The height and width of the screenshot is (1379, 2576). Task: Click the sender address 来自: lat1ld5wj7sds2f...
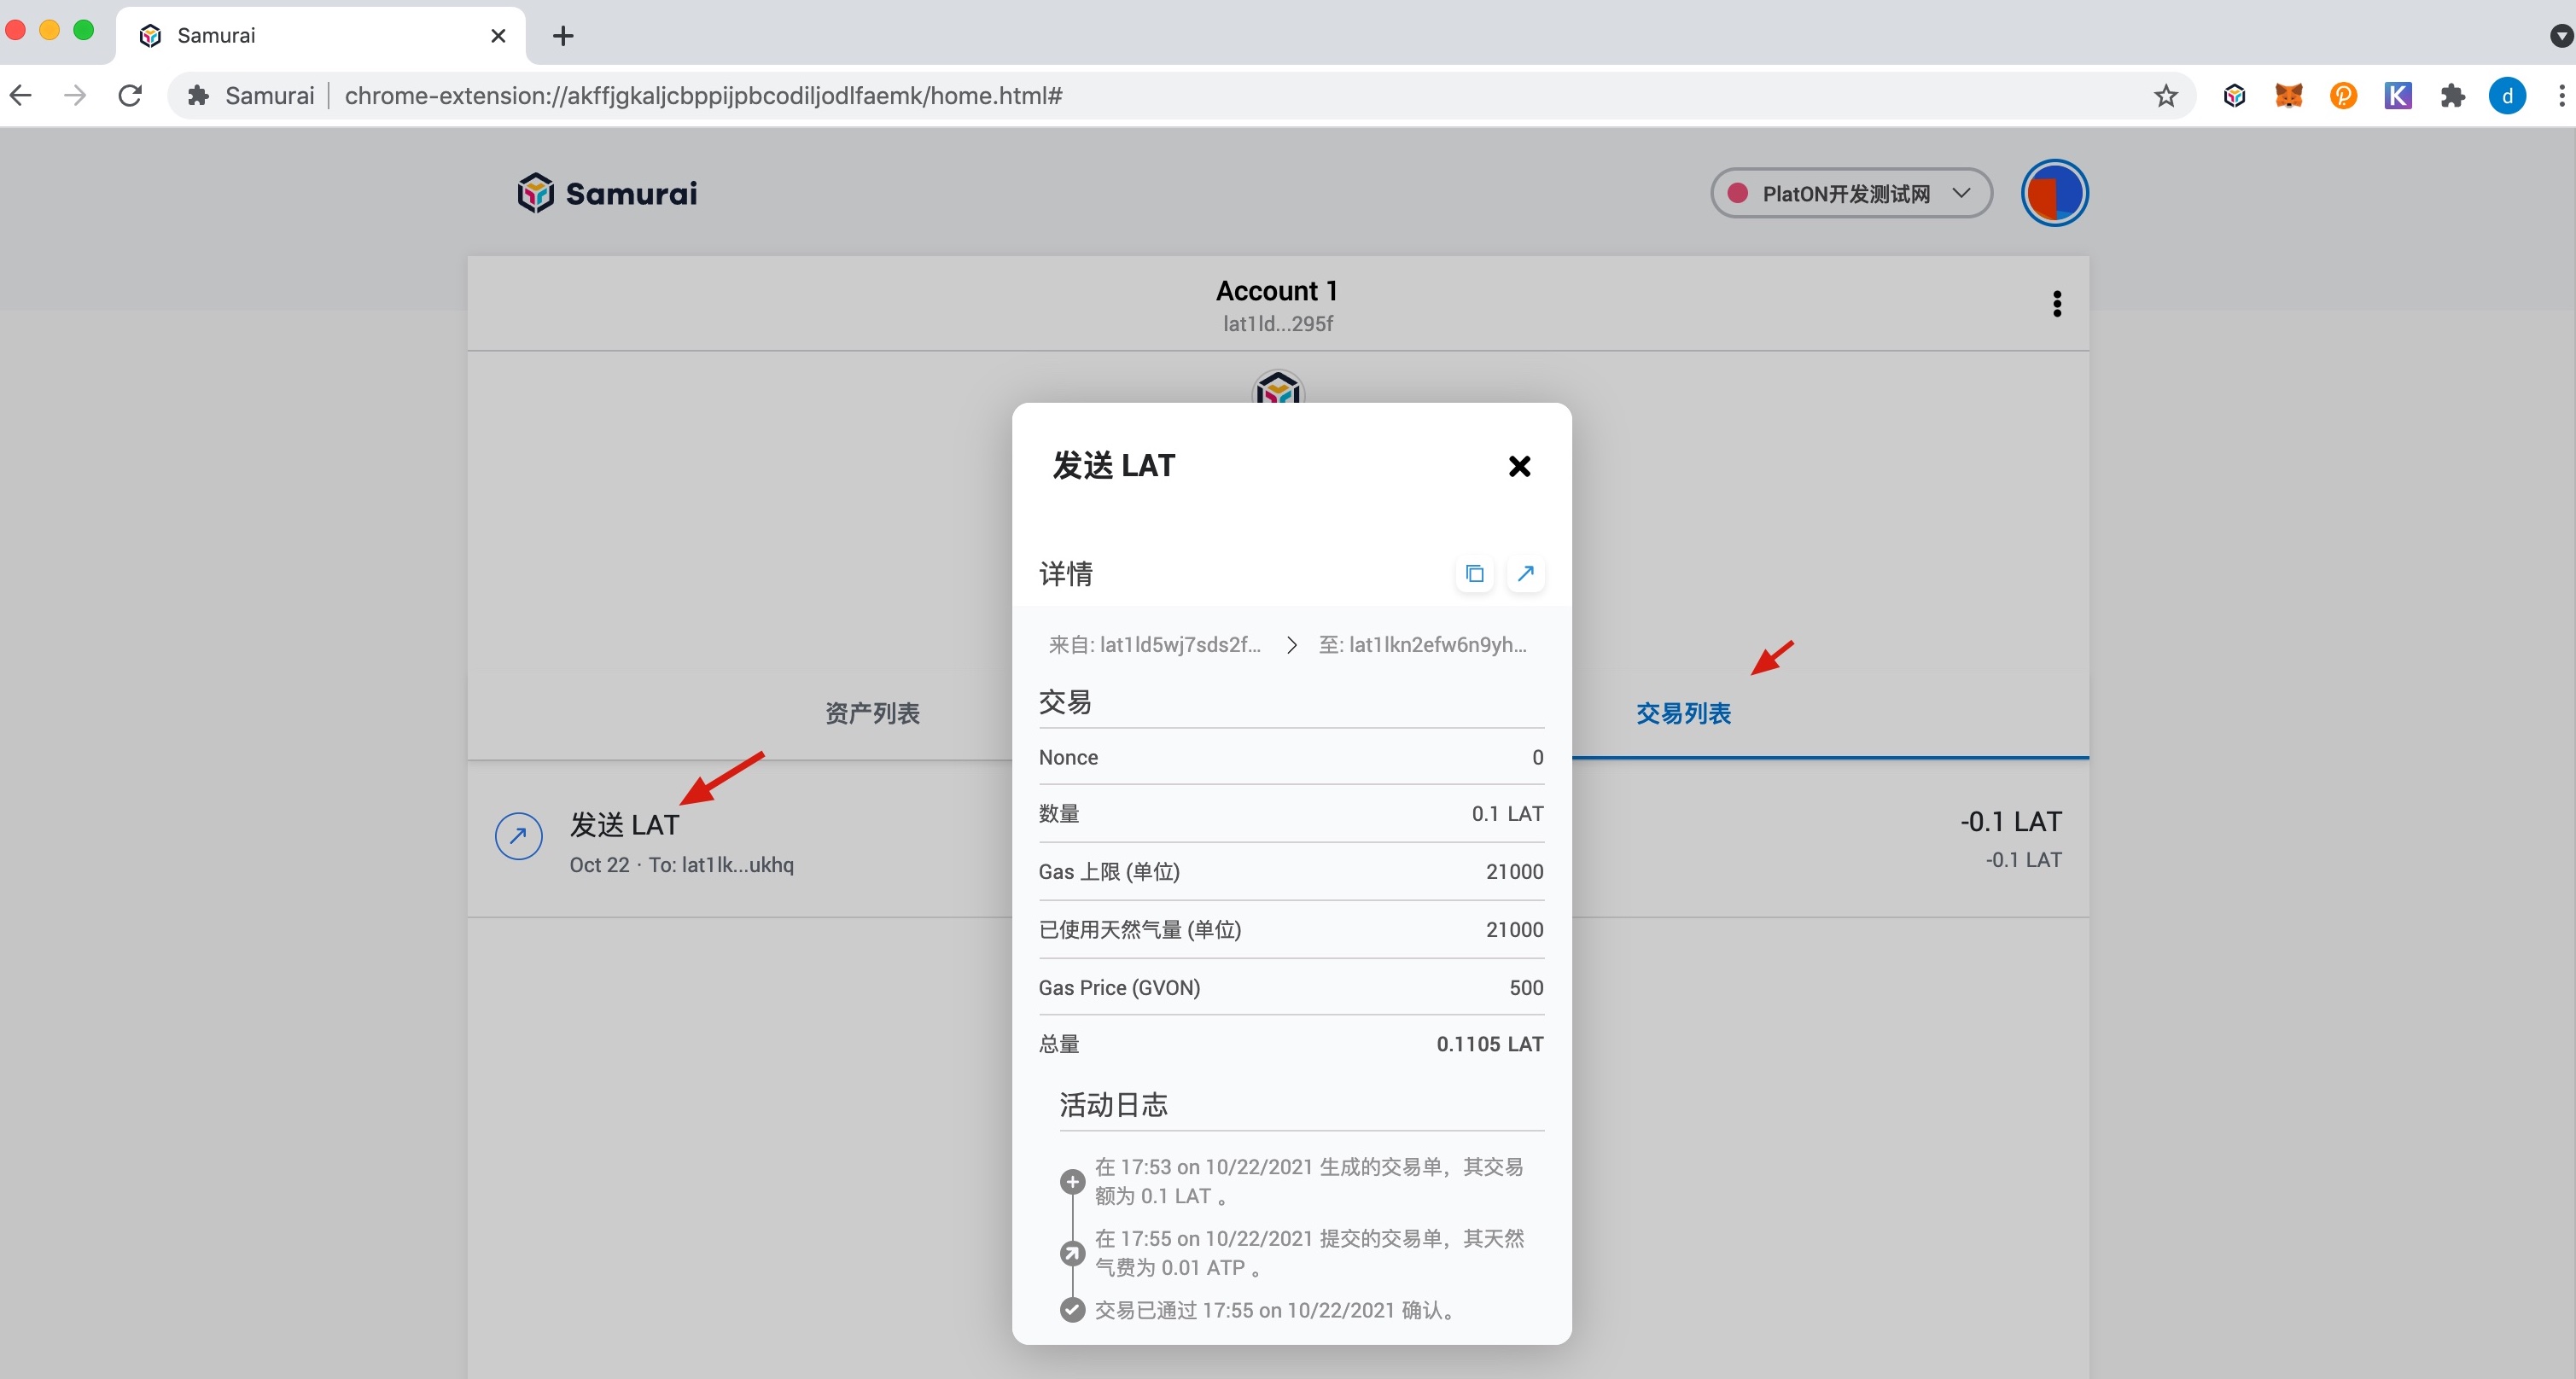(1154, 645)
